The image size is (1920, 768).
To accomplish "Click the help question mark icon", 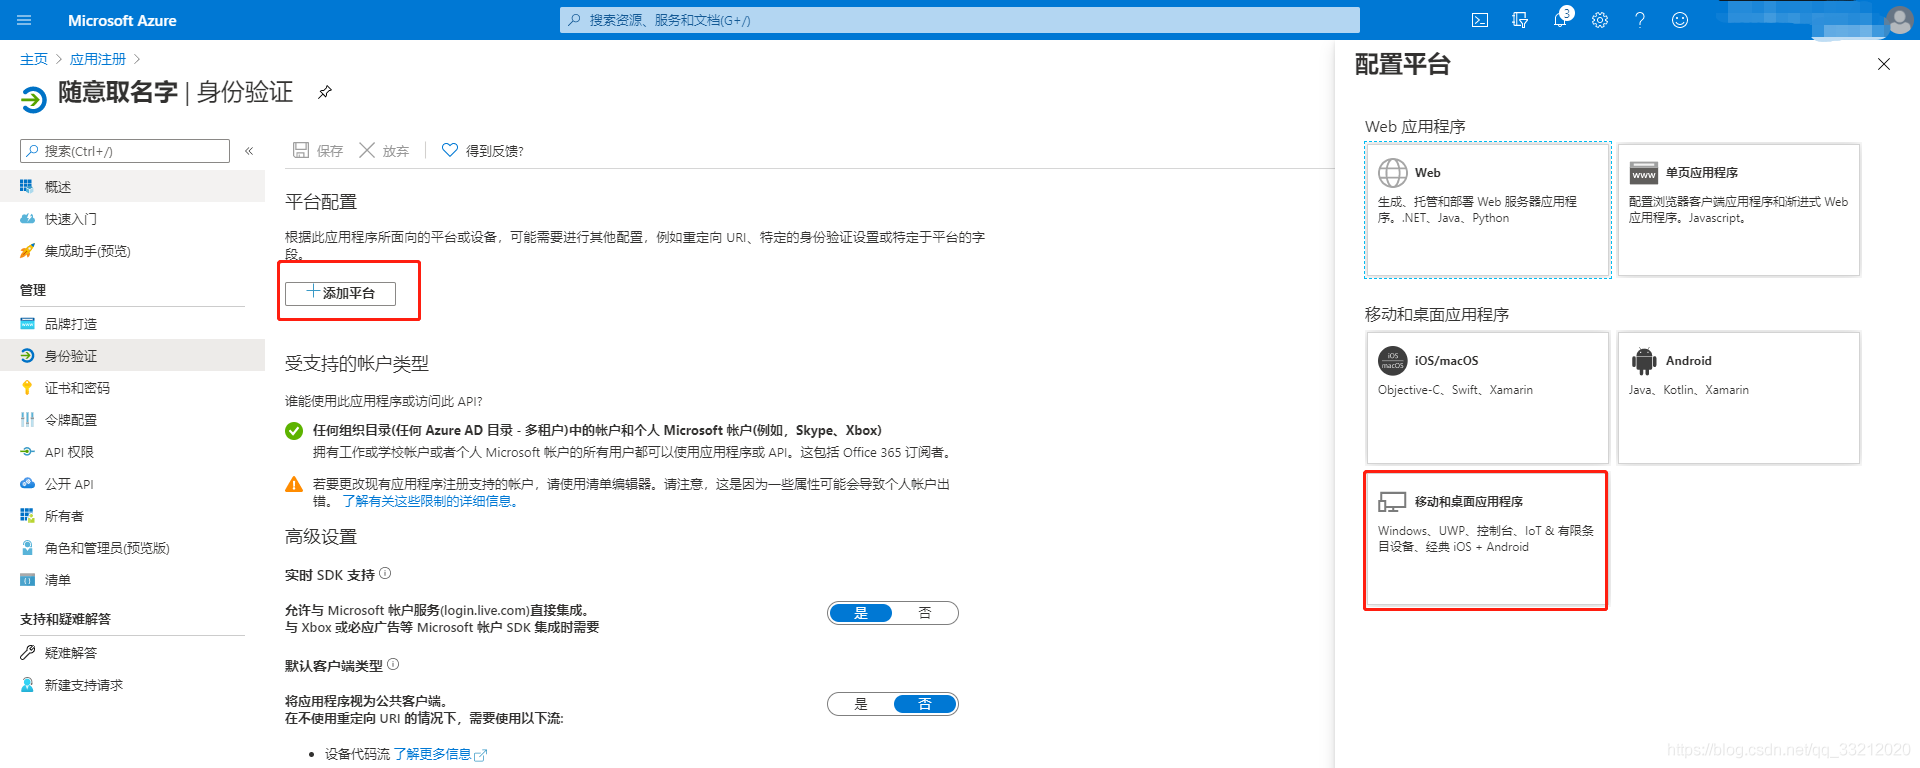I will coord(1640,20).
